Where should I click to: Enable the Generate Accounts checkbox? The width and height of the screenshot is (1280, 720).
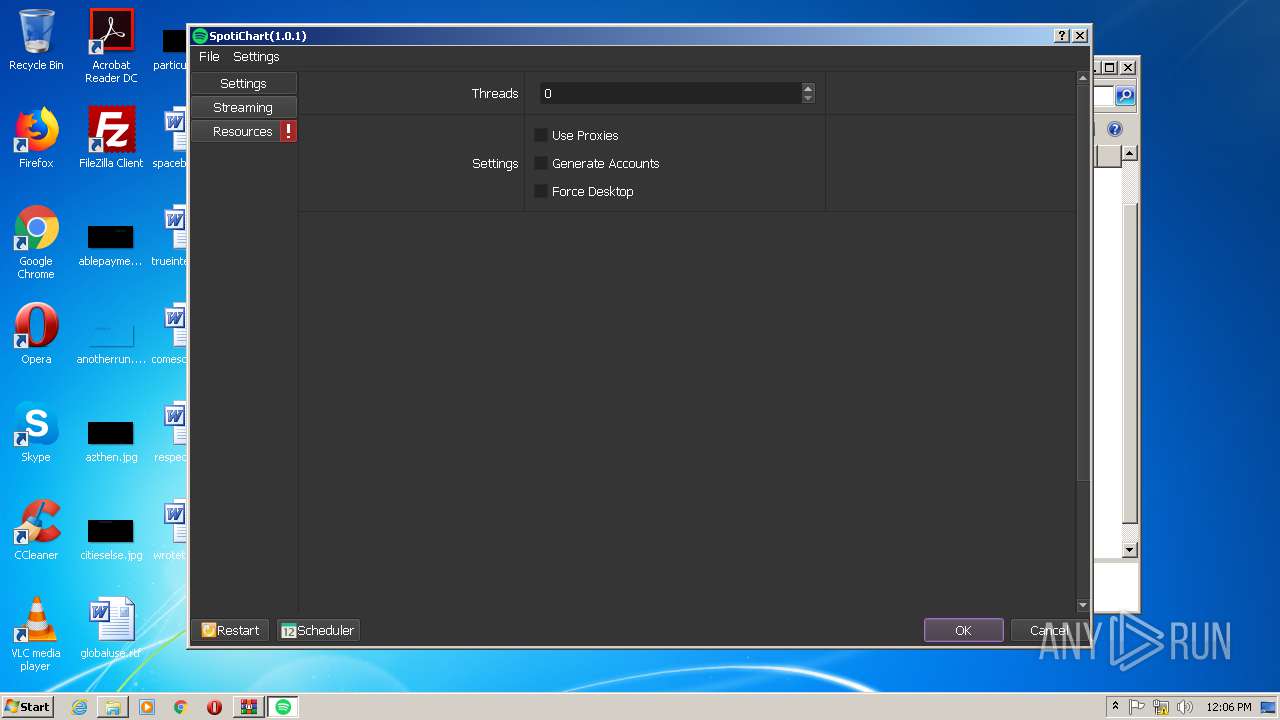(541, 163)
